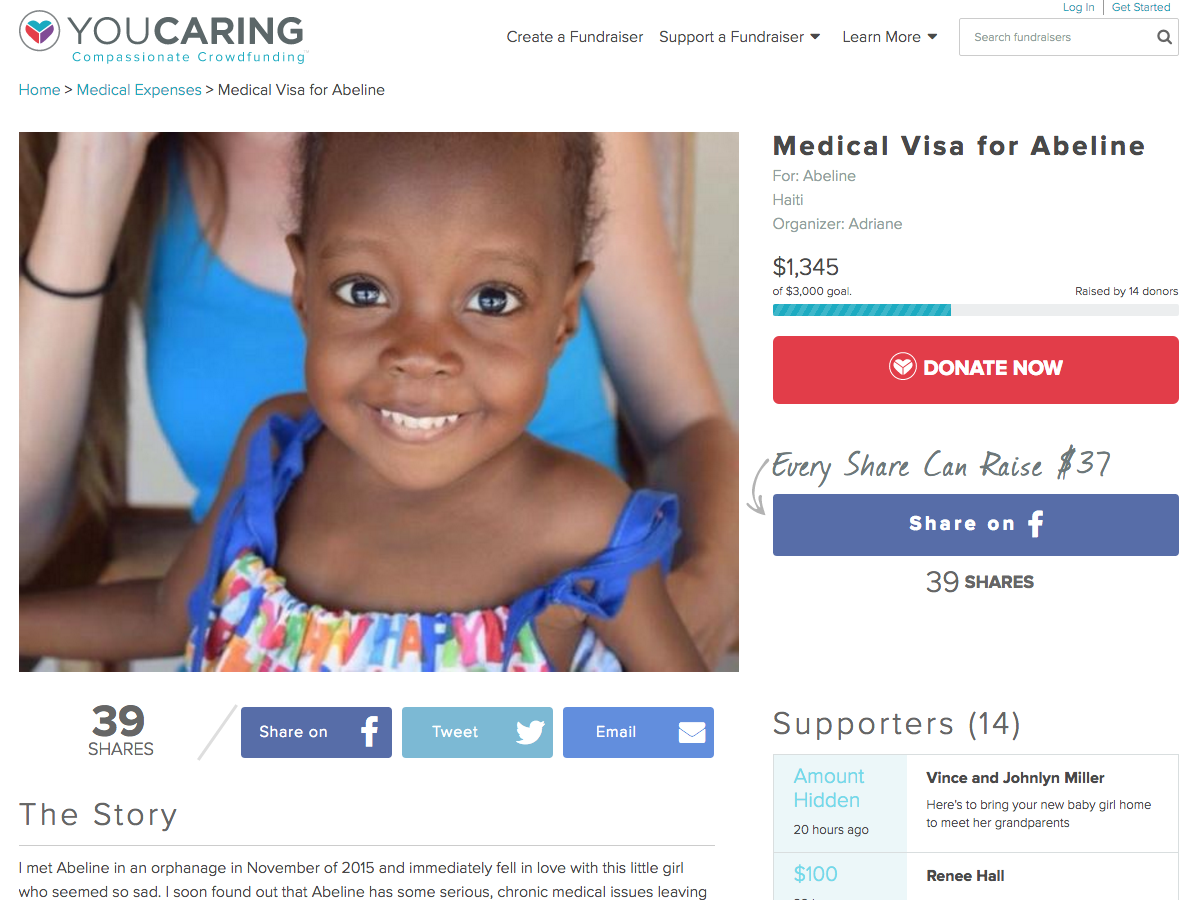Focus the Search fundraisers field
The height and width of the screenshot is (900, 1200).
coord(1056,37)
